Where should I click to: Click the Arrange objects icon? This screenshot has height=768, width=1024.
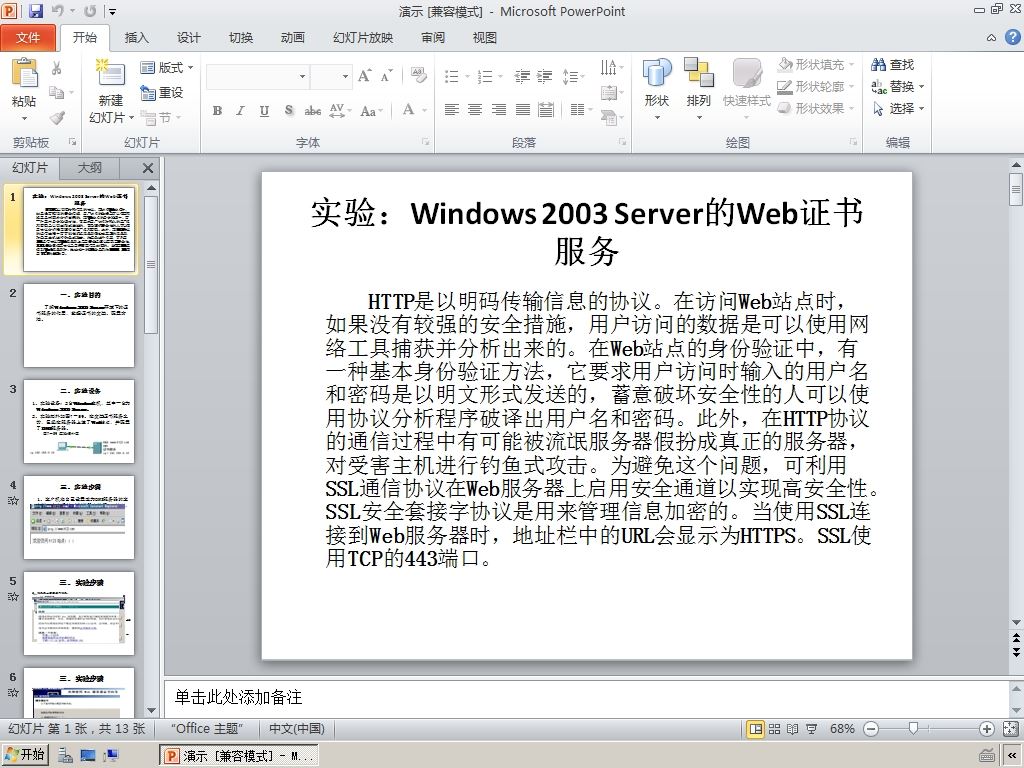[x=698, y=73]
